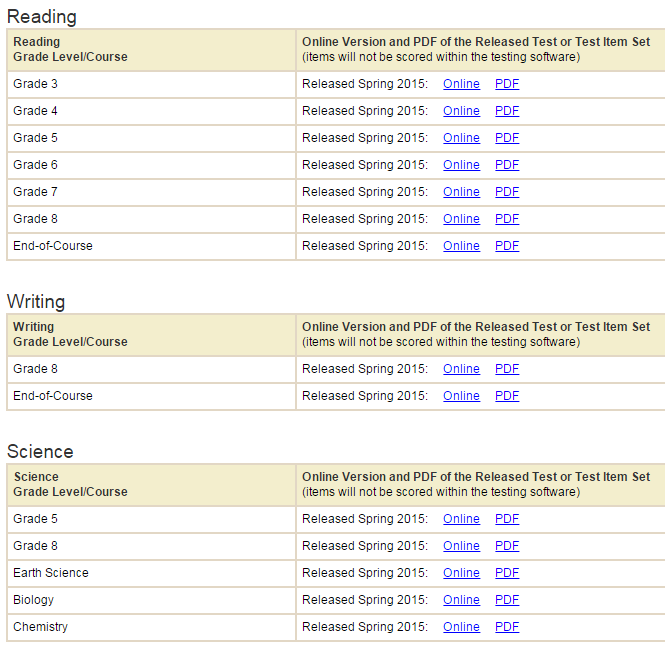Open the Reading Grade 7 Online link
Image resolution: width=665 pixels, height=661 pixels.
pos(461,192)
